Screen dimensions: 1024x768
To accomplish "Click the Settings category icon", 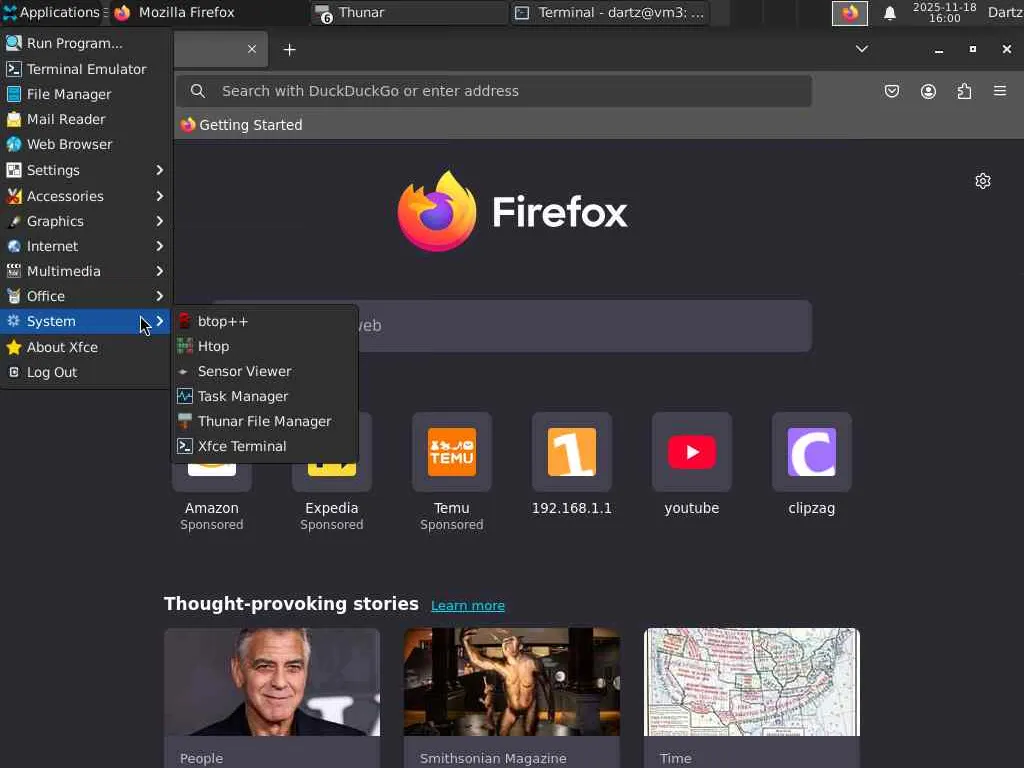I will [x=14, y=170].
